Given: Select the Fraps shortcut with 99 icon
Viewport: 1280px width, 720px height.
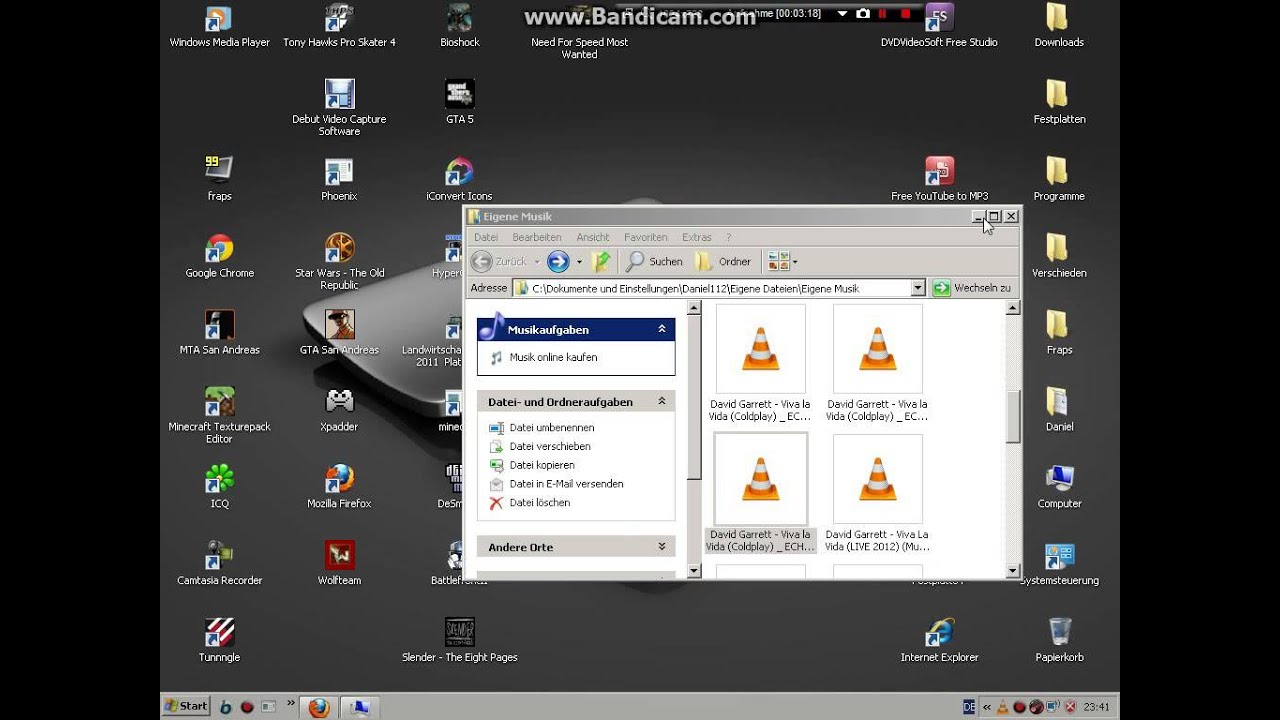Looking at the screenshot, I should (219, 179).
